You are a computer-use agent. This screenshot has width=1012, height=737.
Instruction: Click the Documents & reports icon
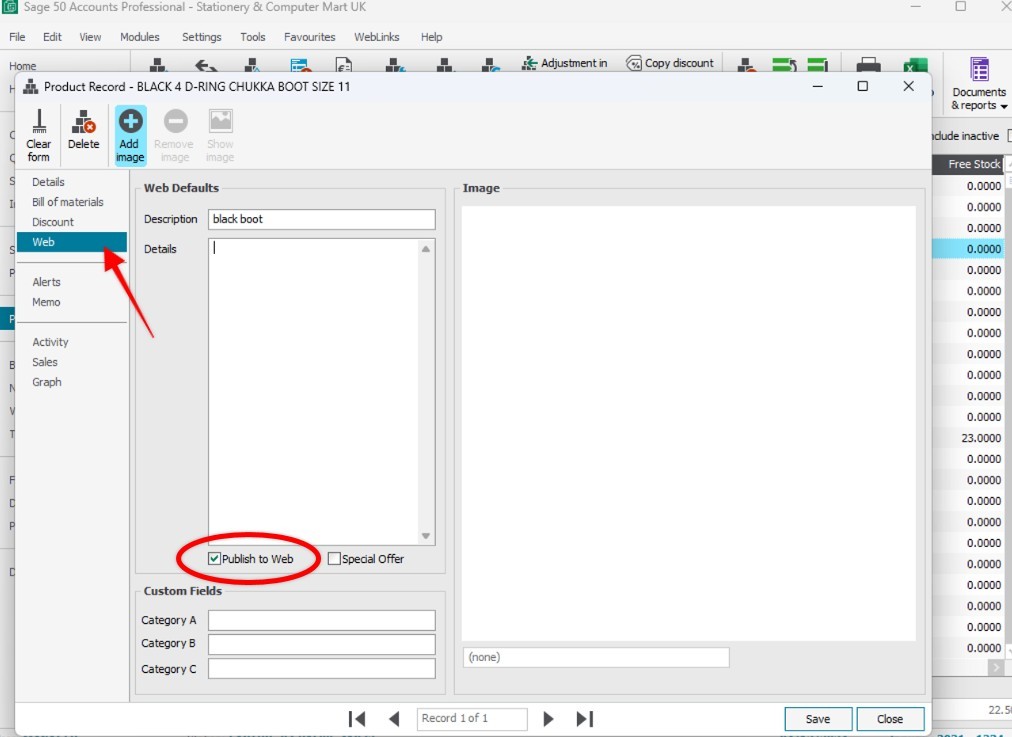coord(979,69)
